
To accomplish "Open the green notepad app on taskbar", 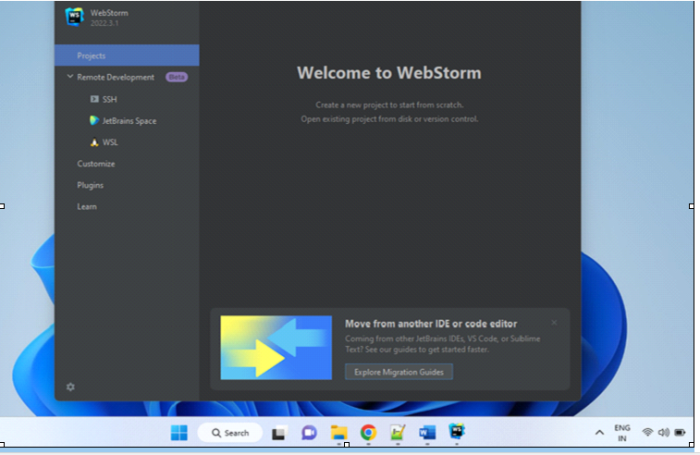I will pyautogui.click(x=398, y=432).
